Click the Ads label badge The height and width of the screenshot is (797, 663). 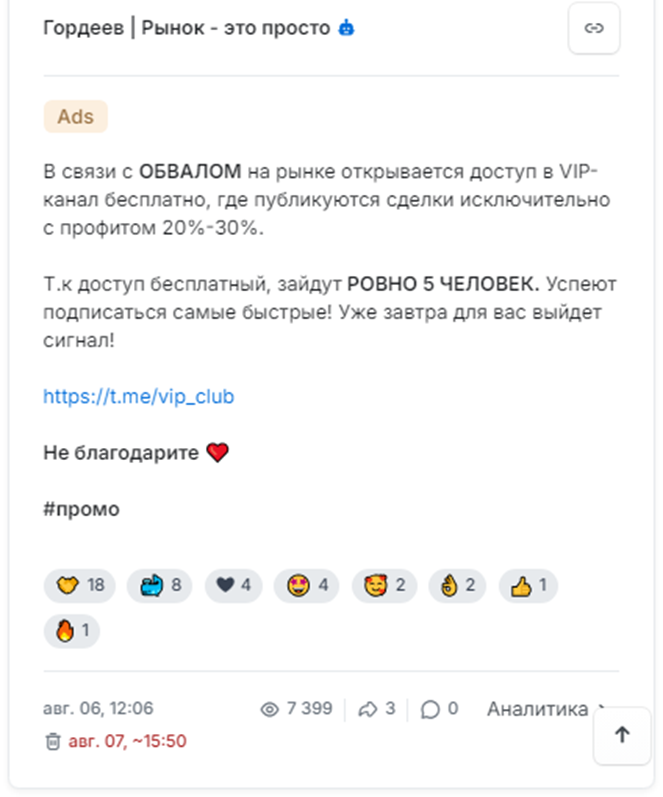(x=76, y=116)
